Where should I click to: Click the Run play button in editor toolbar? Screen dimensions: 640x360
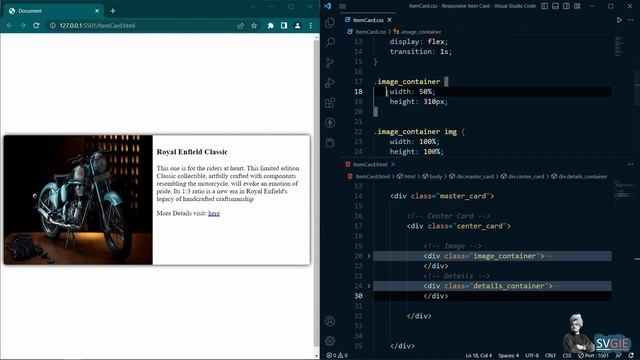point(619,20)
